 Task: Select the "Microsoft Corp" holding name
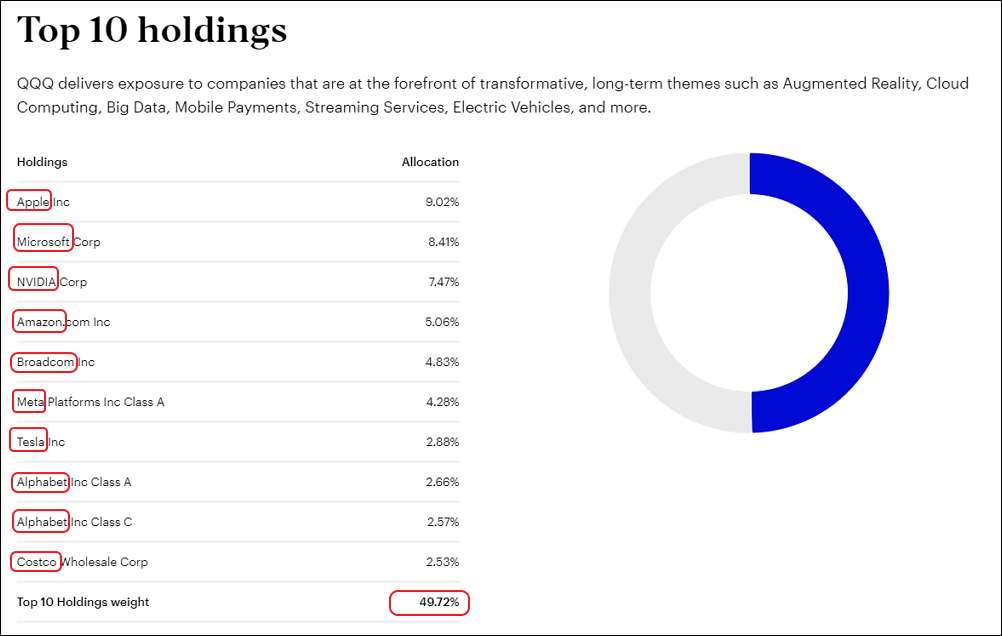coord(58,242)
